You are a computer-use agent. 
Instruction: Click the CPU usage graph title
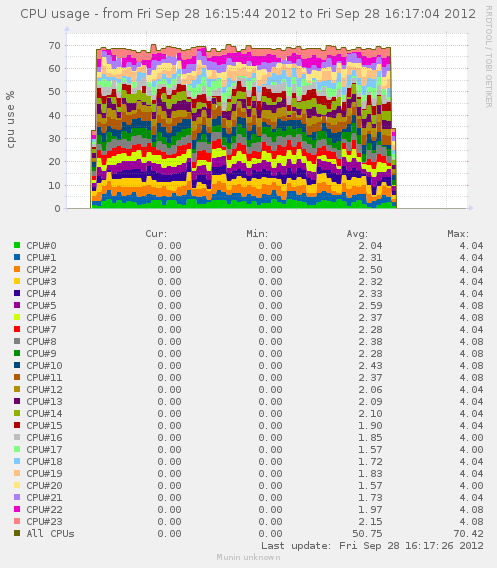[x=248, y=14]
